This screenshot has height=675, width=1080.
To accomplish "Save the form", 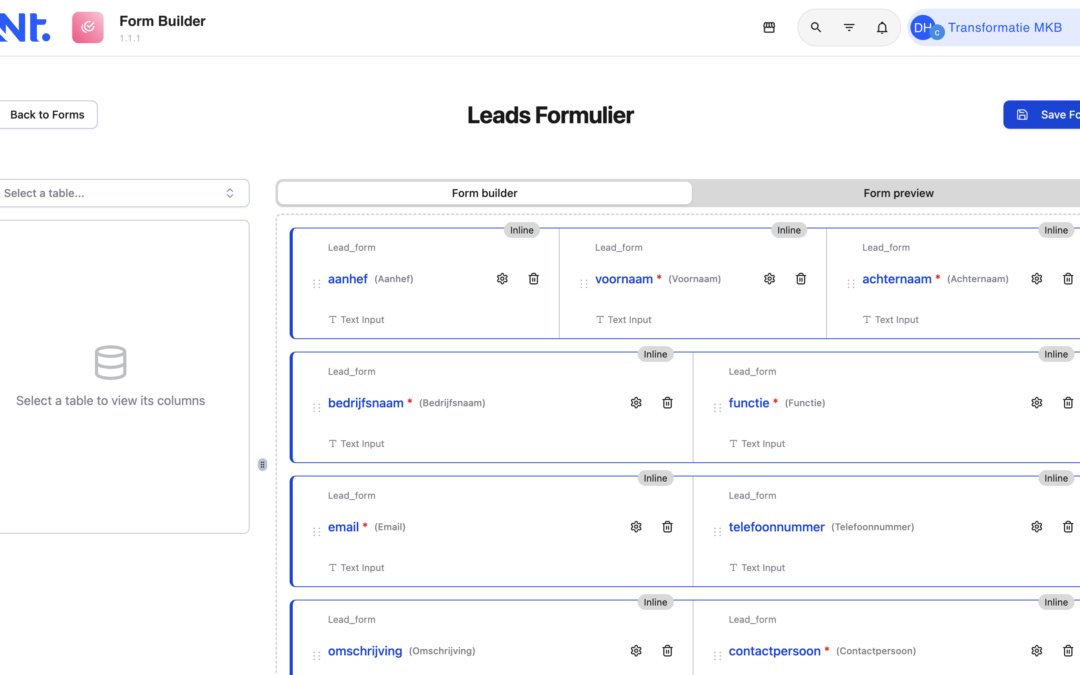I will click(x=1042, y=115).
